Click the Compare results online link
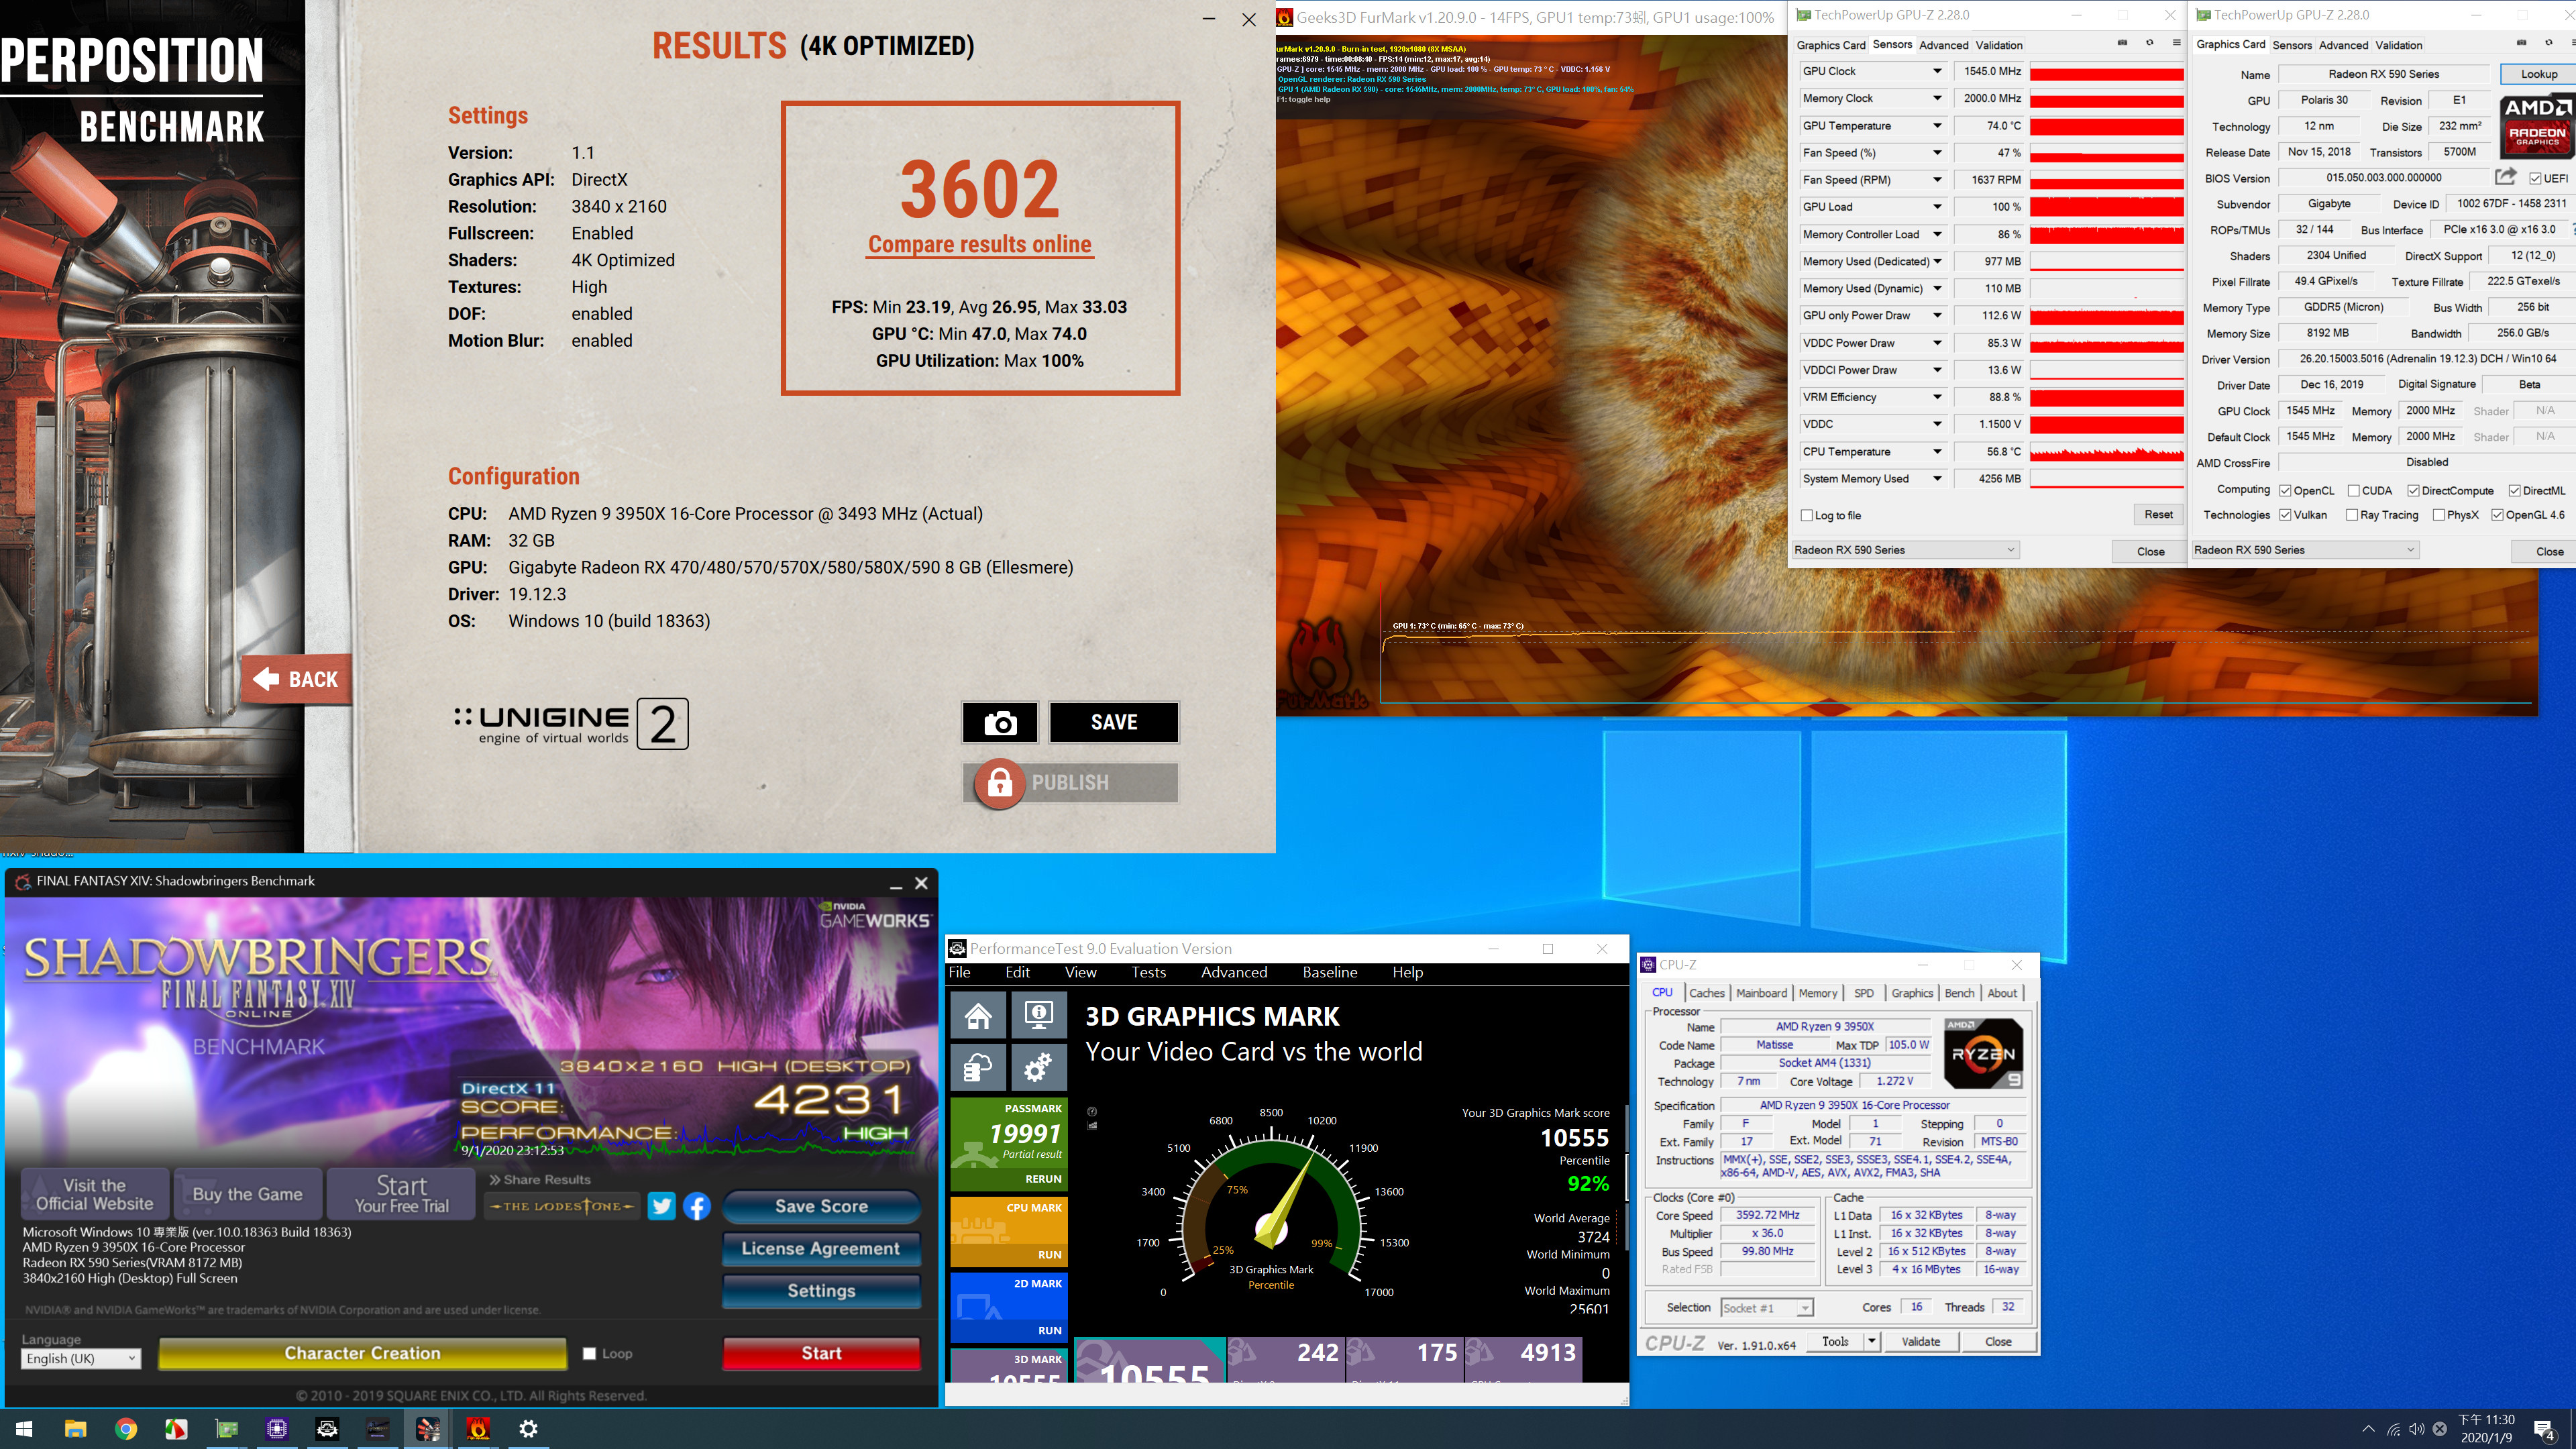The height and width of the screenshot is (1449, 2576). tap(979, 245)
